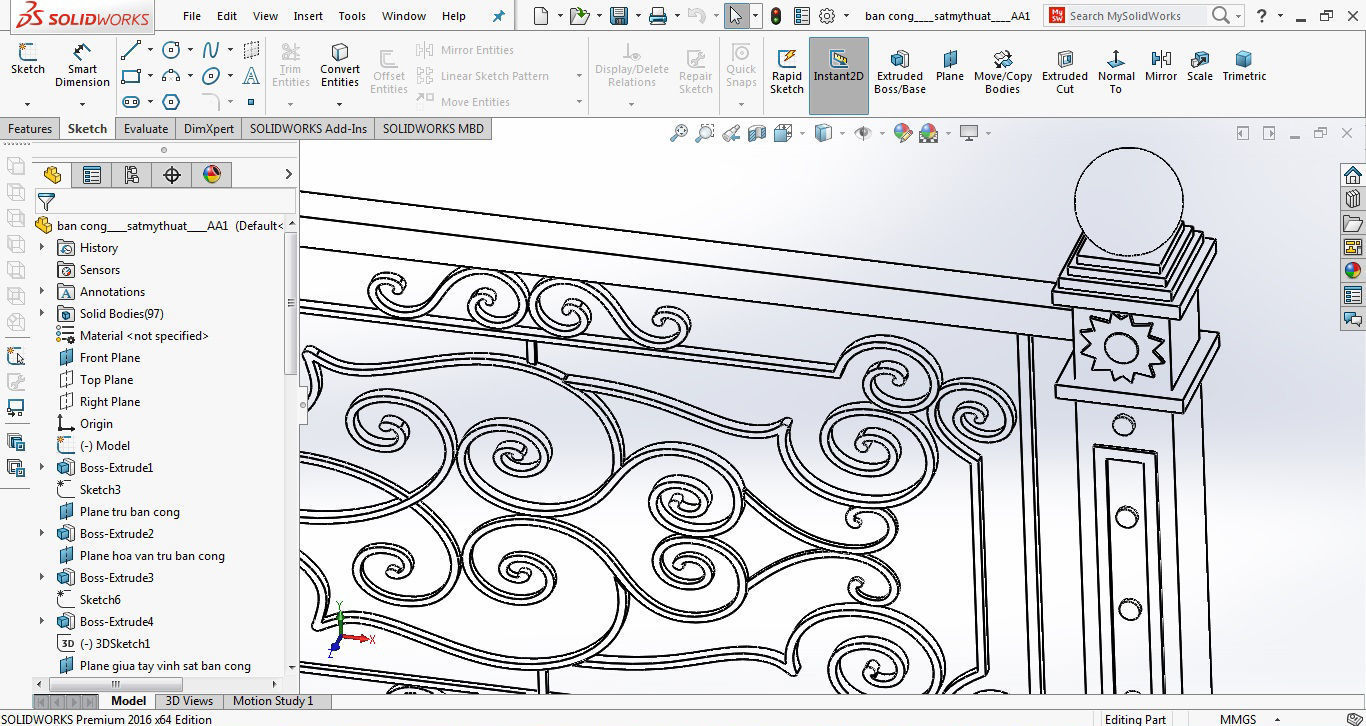
Task: Switch to the Evaluate tab
Action: tap(146, 129)
